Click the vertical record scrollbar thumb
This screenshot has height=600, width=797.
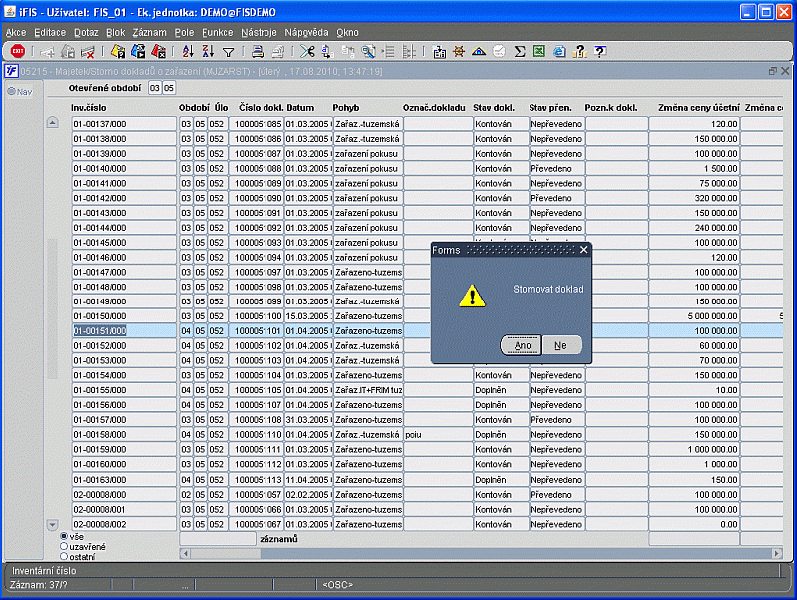52,309
